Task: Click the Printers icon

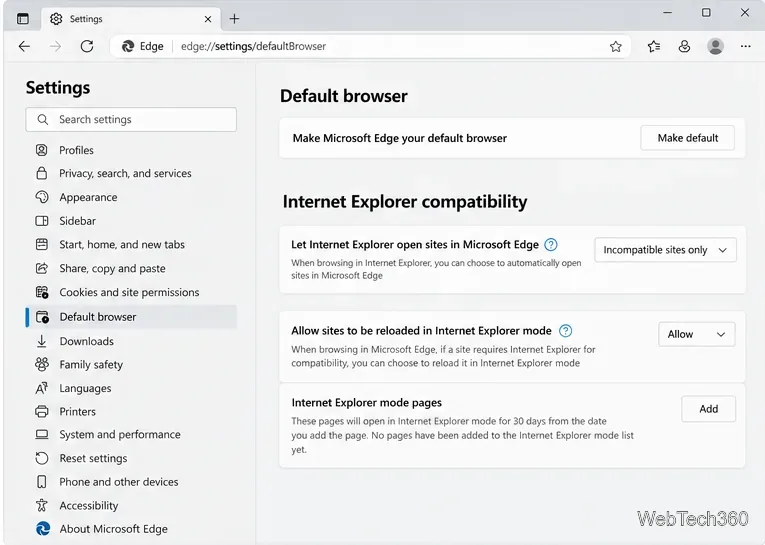Action: [x=41, y=411]
